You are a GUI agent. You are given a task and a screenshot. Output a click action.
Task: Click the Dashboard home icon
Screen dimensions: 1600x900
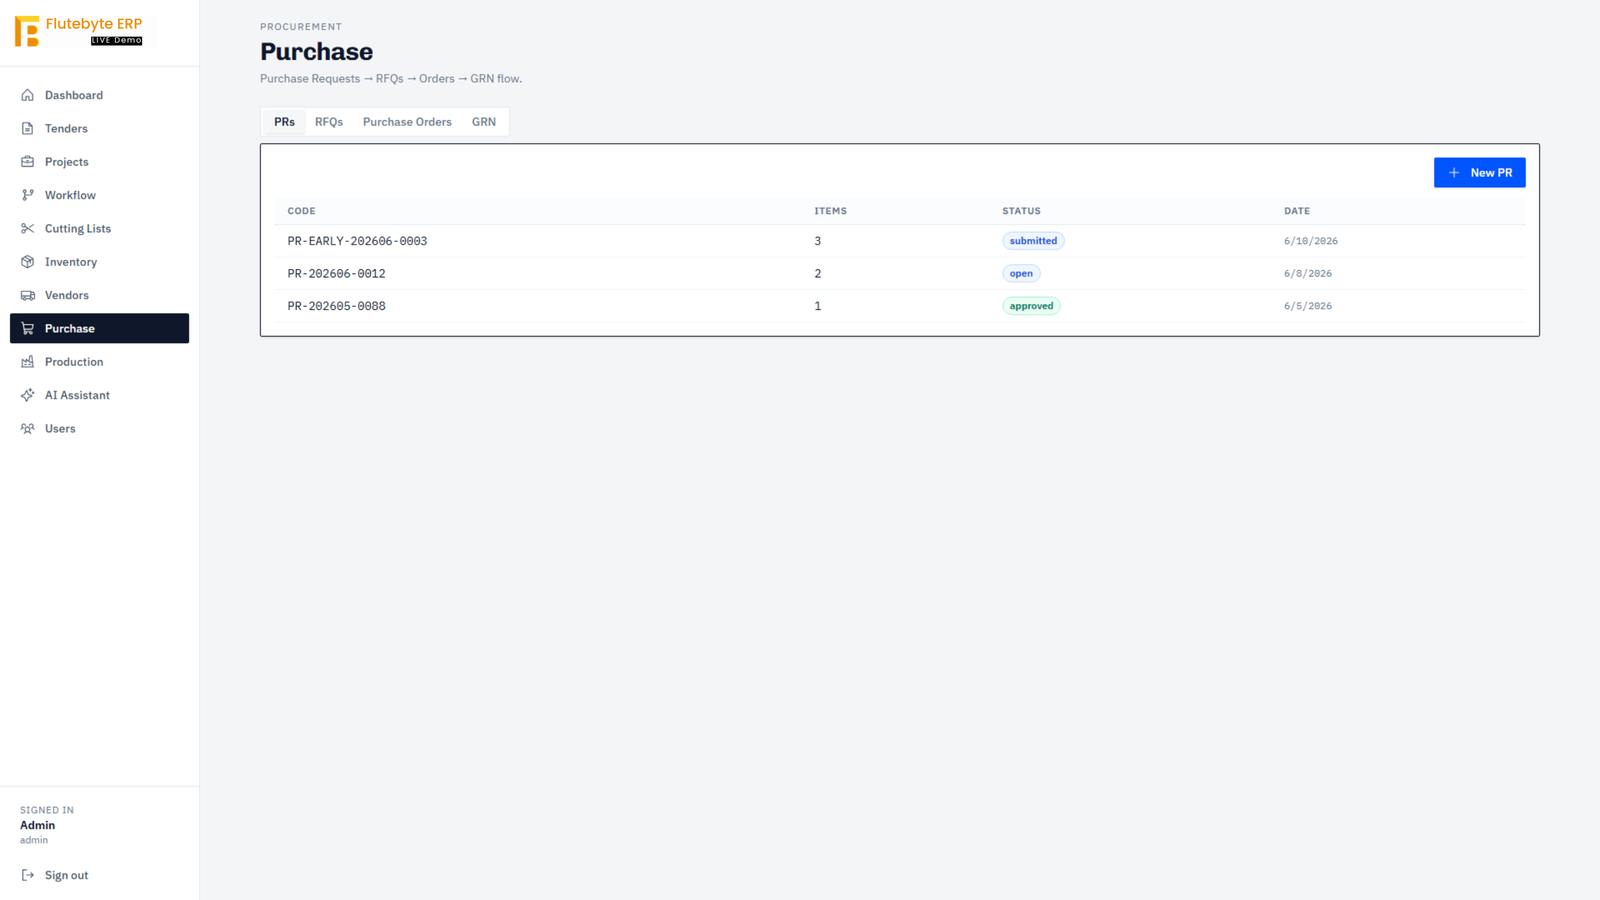[x=28, y=95]
